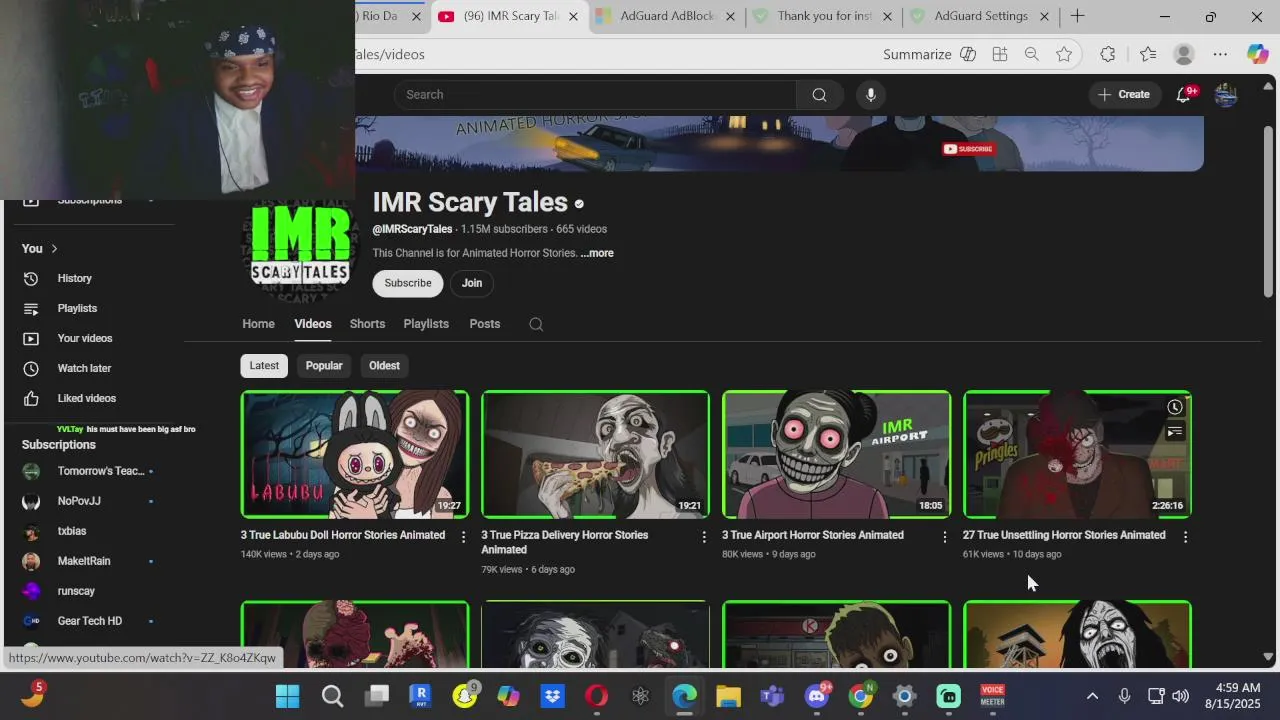Close the IMR Scary Tales browser tab
This screenshot has height=720, width=1280.
tap(573, 16)
